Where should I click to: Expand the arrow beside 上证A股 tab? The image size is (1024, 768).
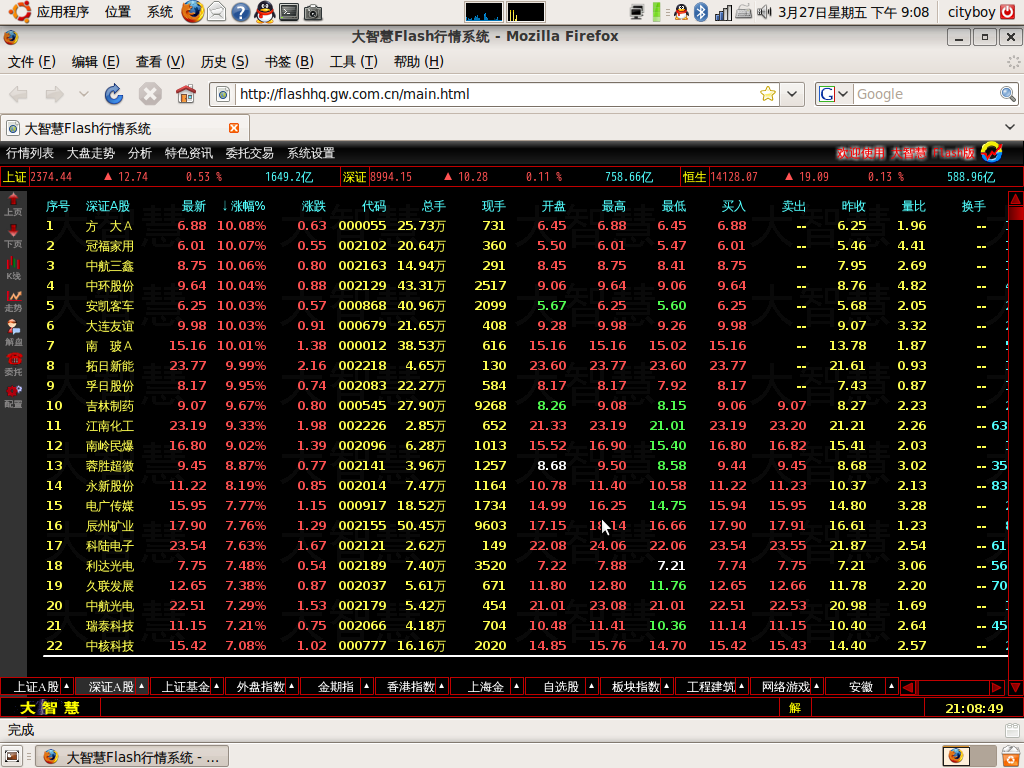[x=67, y=686]
